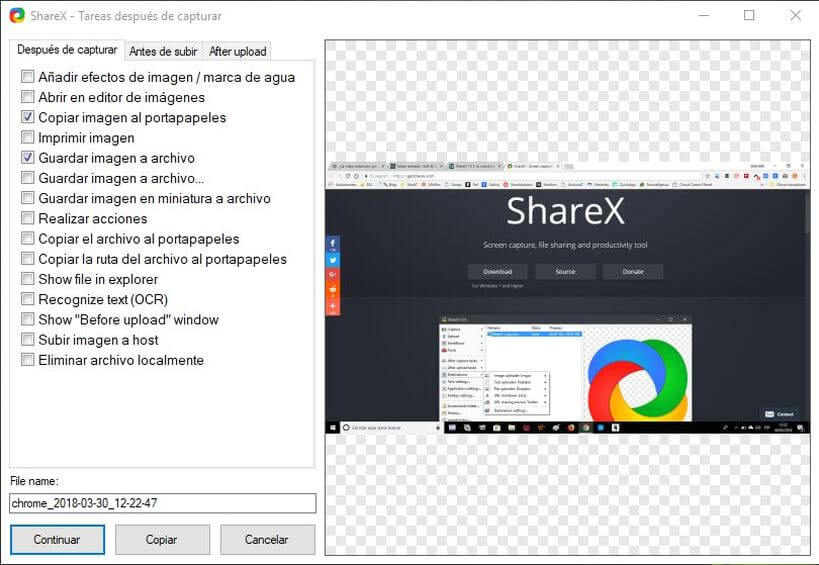Check Abrir en editor de imágenes
This screenshot has height=565, width=819.
[28, 97]
